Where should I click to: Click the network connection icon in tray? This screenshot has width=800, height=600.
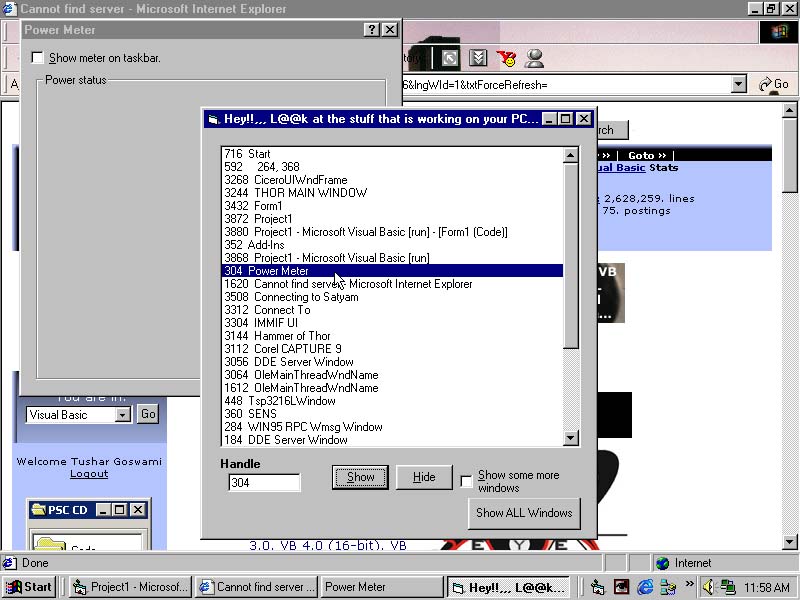pos(728,587)
